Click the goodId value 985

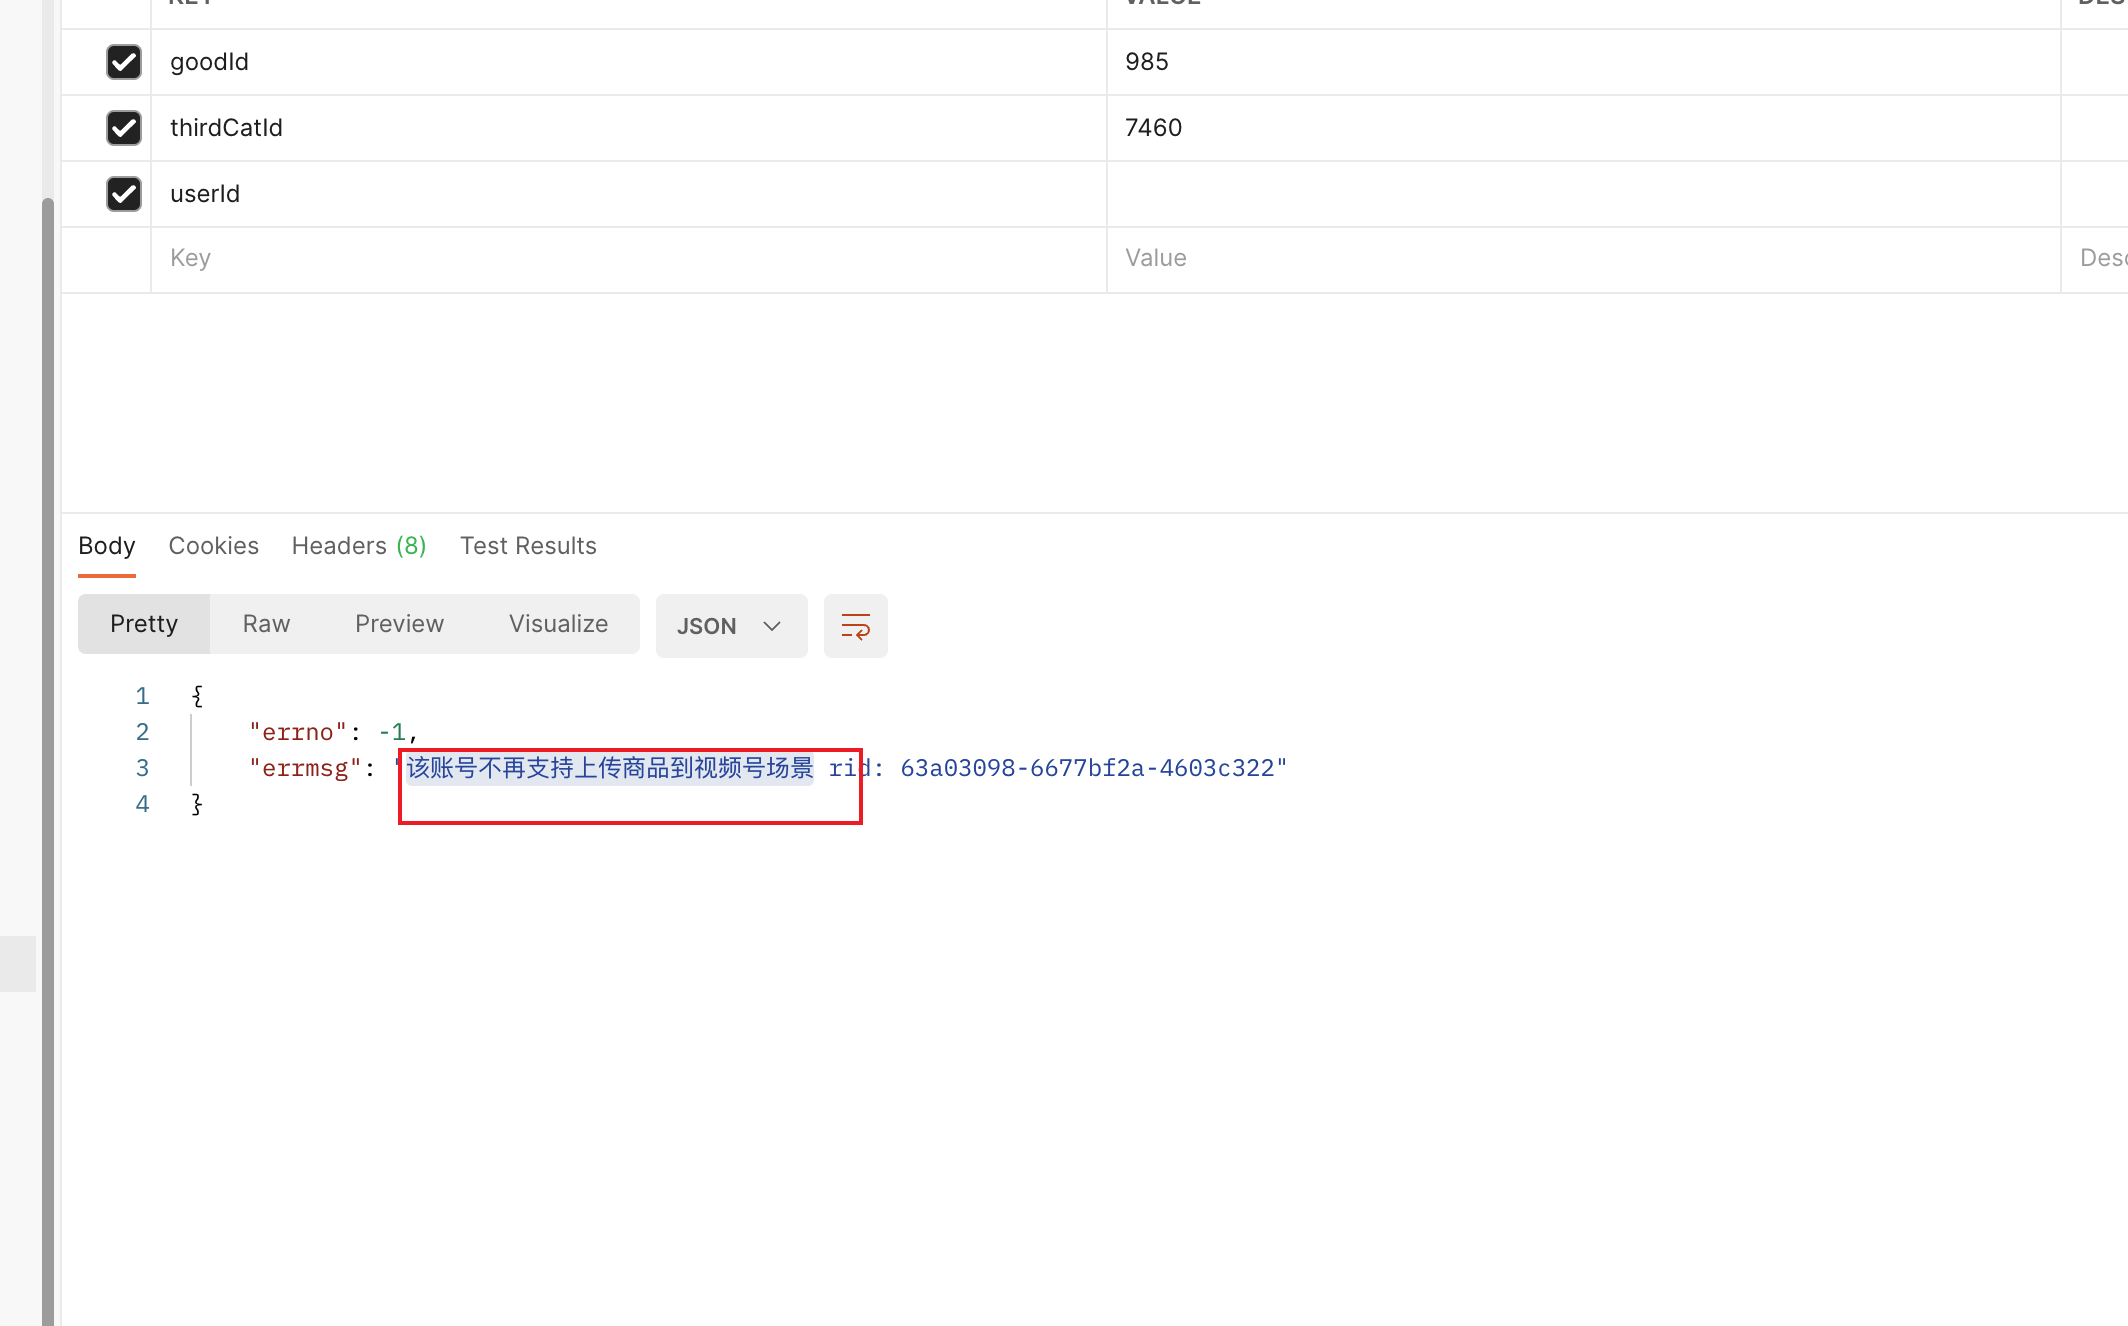click(1147, 62)
